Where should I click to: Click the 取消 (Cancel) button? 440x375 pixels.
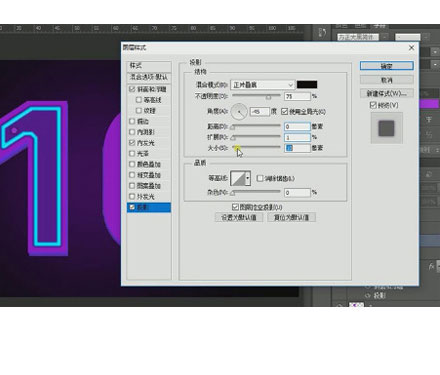coord(387,80)
